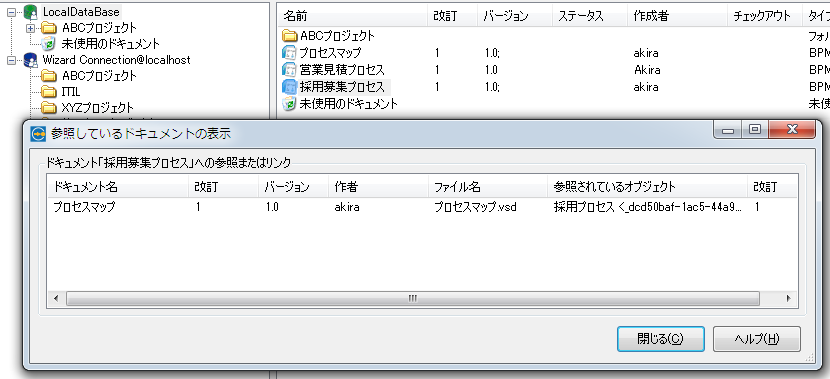The image size is (830, 379).
Task: Select ITIL folder in the tree
Action: pos(71,92)
